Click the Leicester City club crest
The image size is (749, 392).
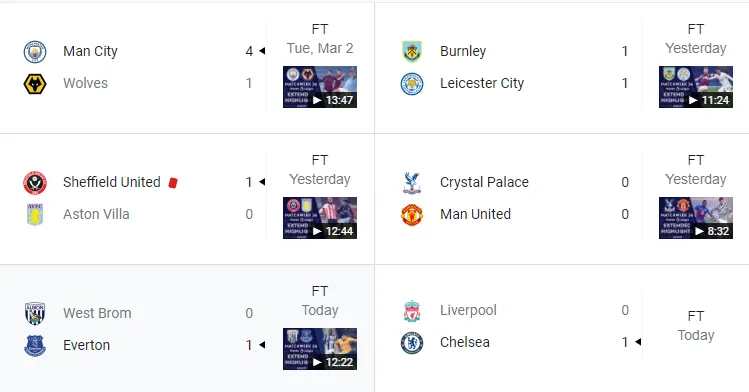[x=412, y=84]
